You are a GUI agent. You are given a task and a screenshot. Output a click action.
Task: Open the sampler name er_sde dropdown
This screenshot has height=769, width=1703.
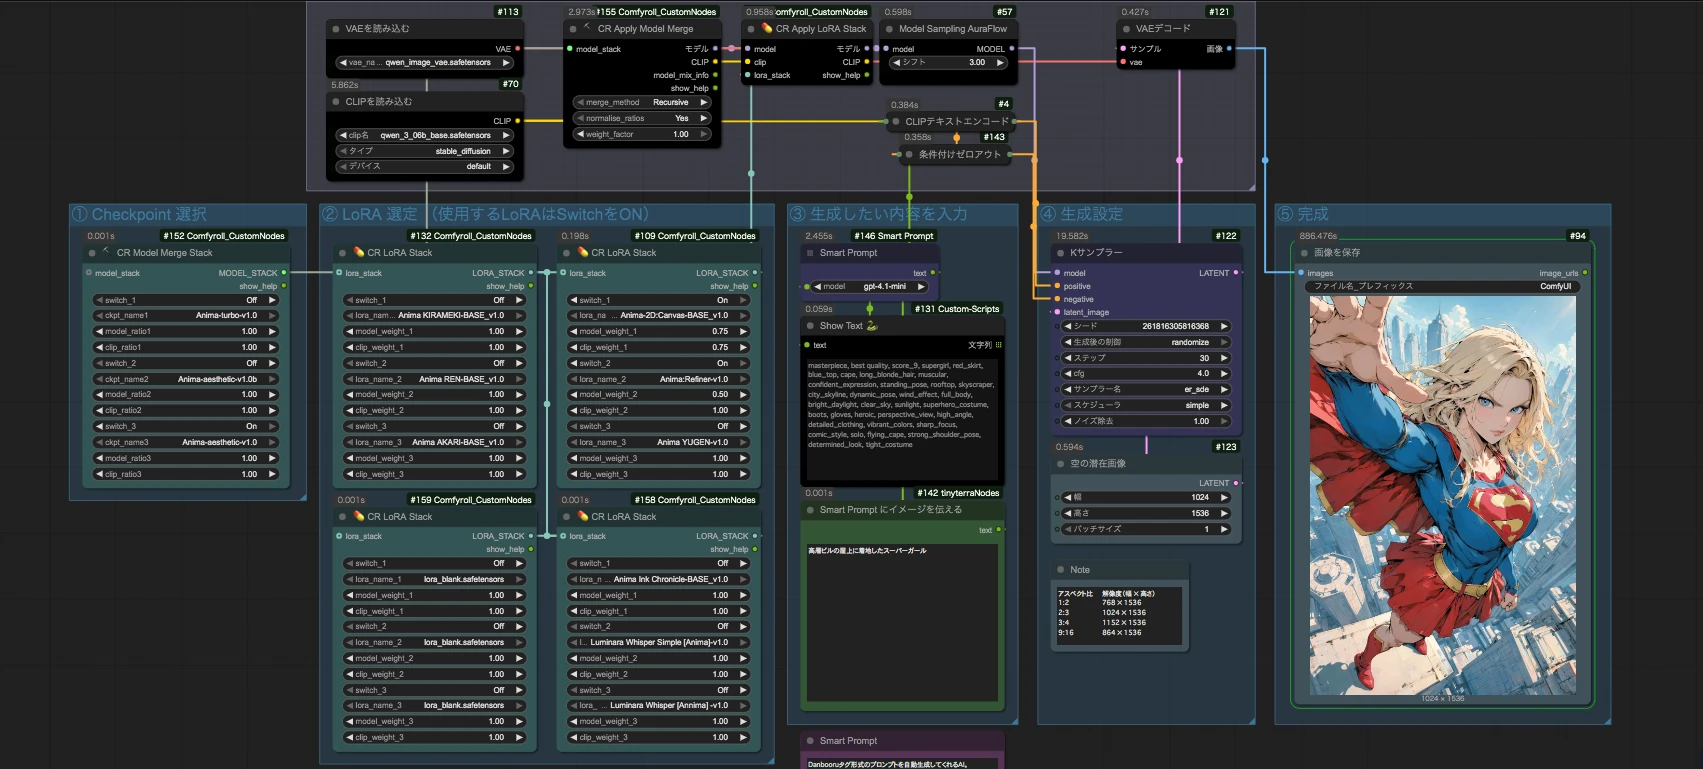1146,389
